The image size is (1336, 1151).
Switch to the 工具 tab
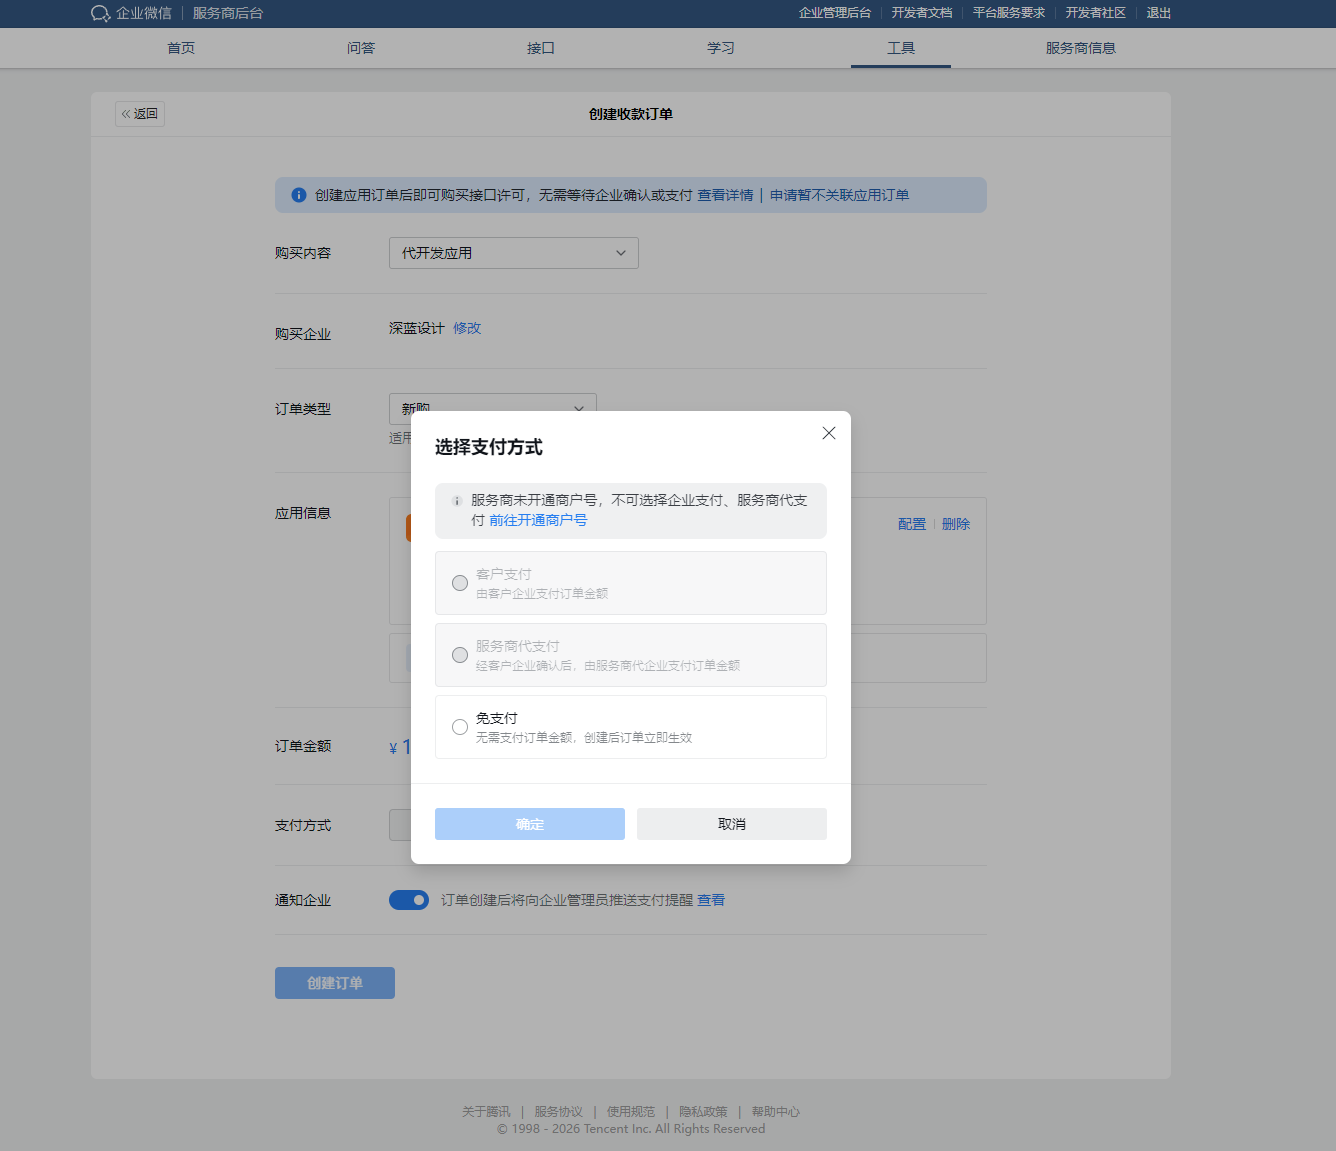pos(900,48)
